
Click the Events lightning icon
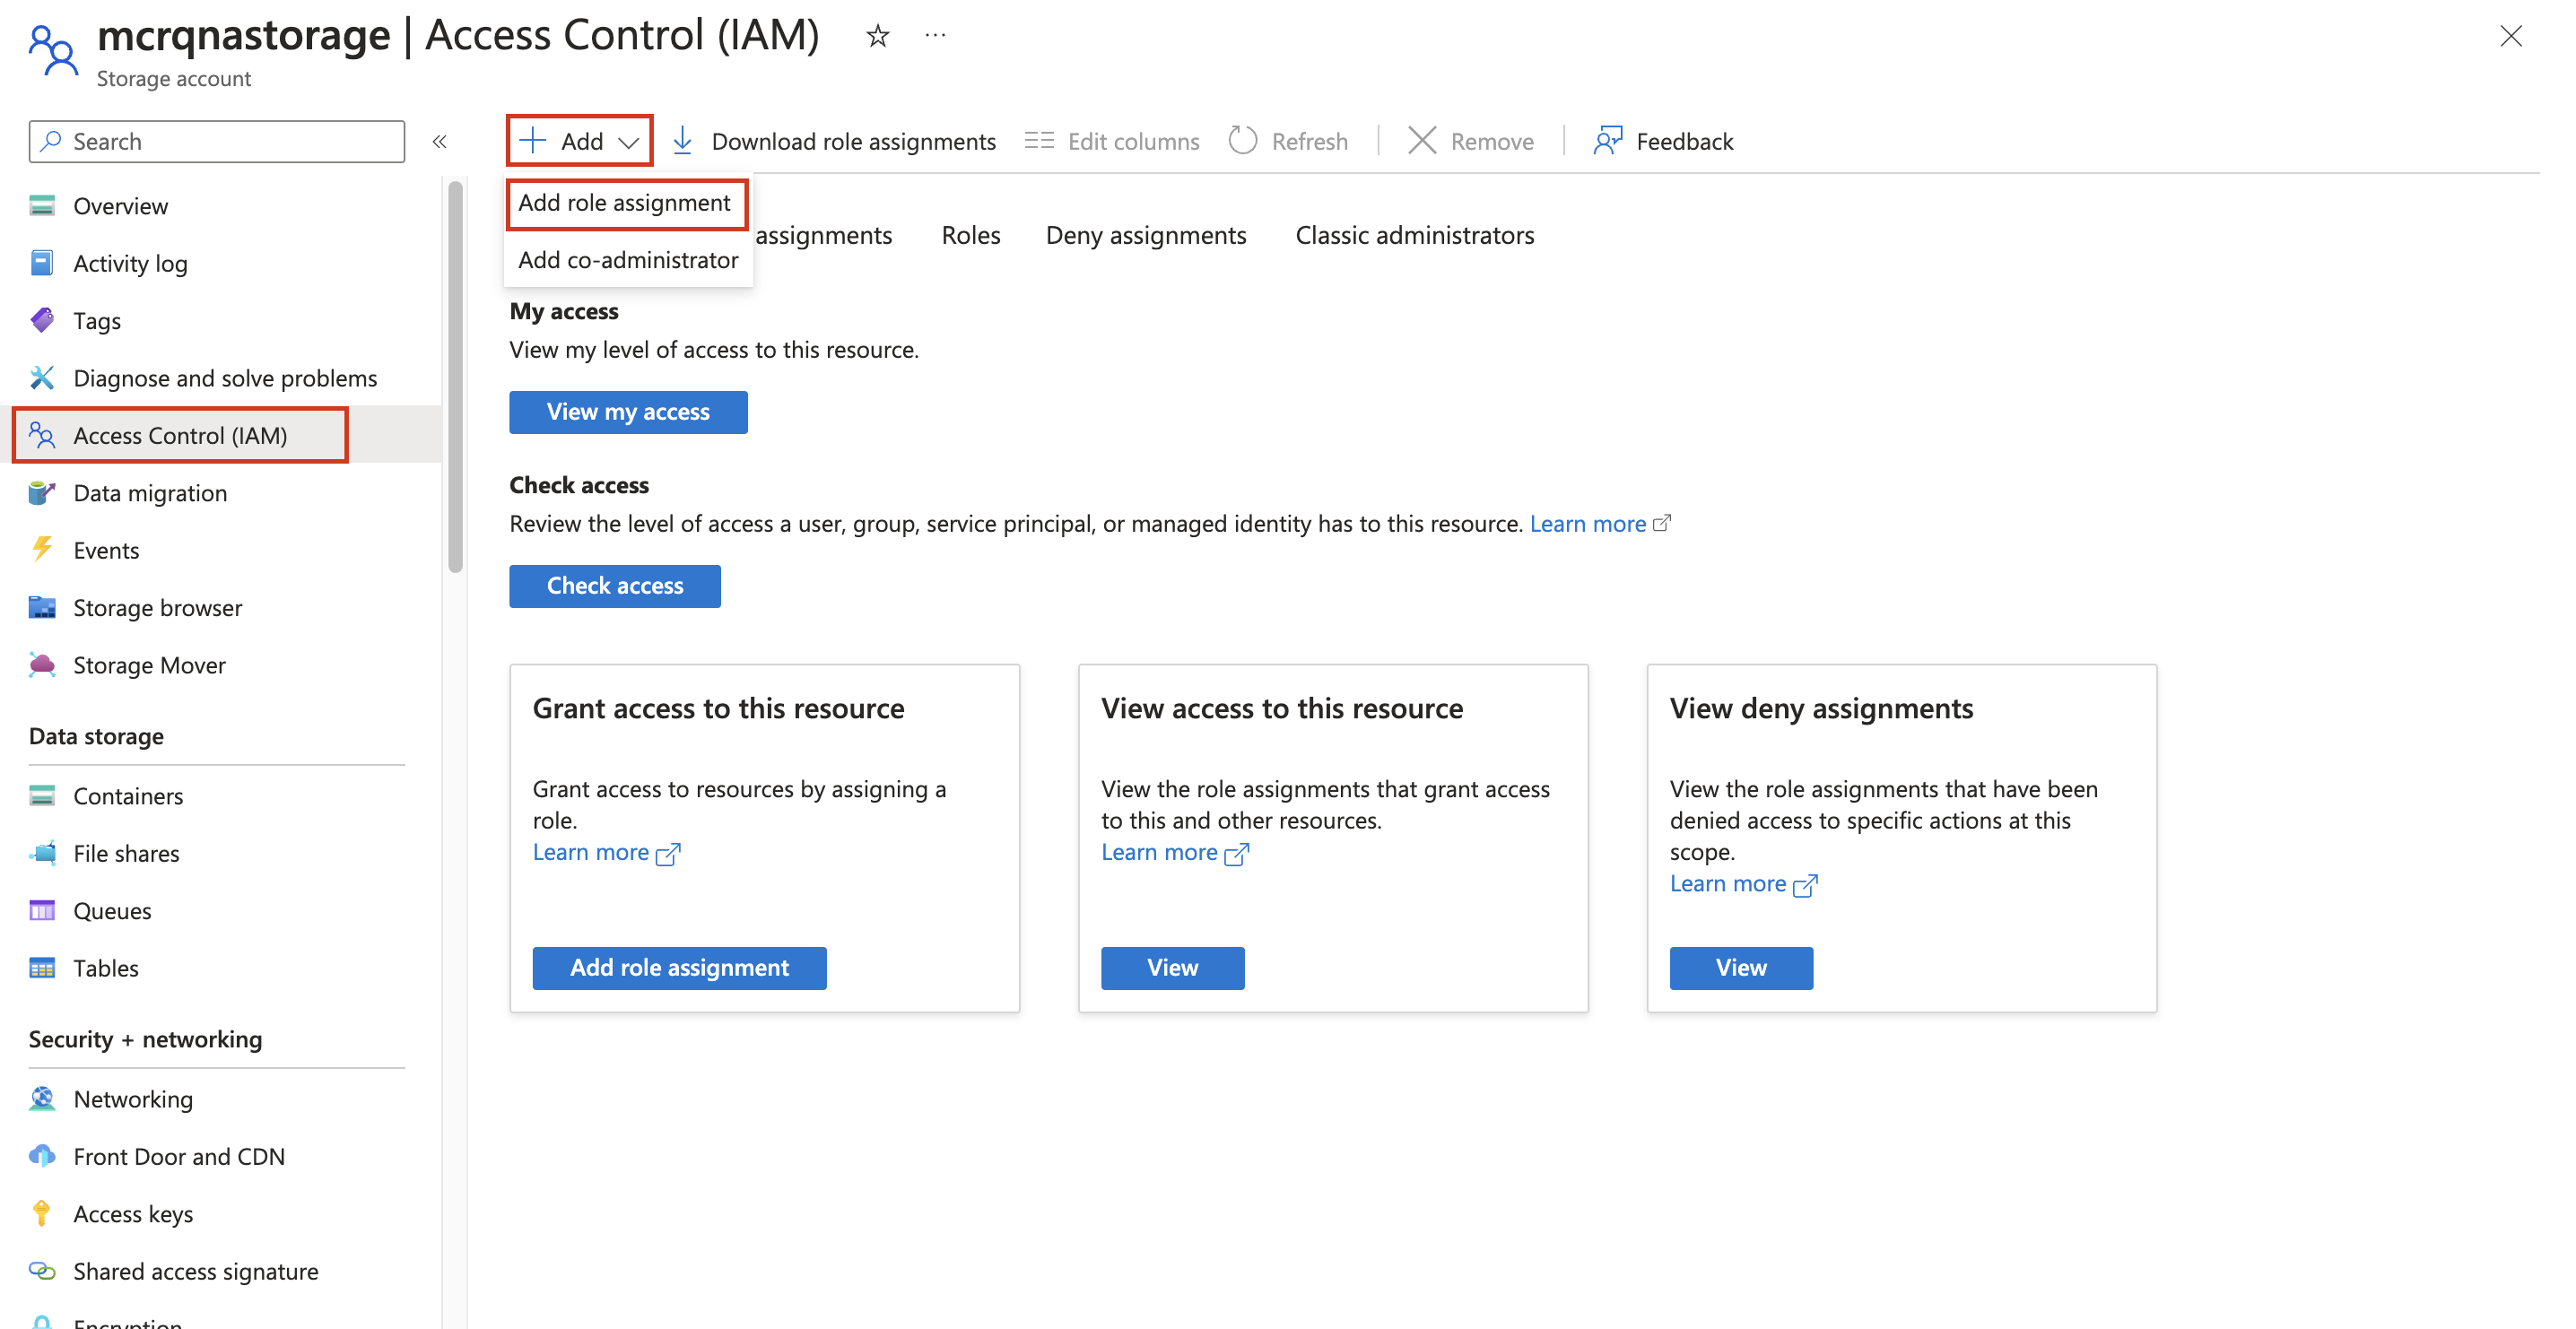tap(42, 550)
